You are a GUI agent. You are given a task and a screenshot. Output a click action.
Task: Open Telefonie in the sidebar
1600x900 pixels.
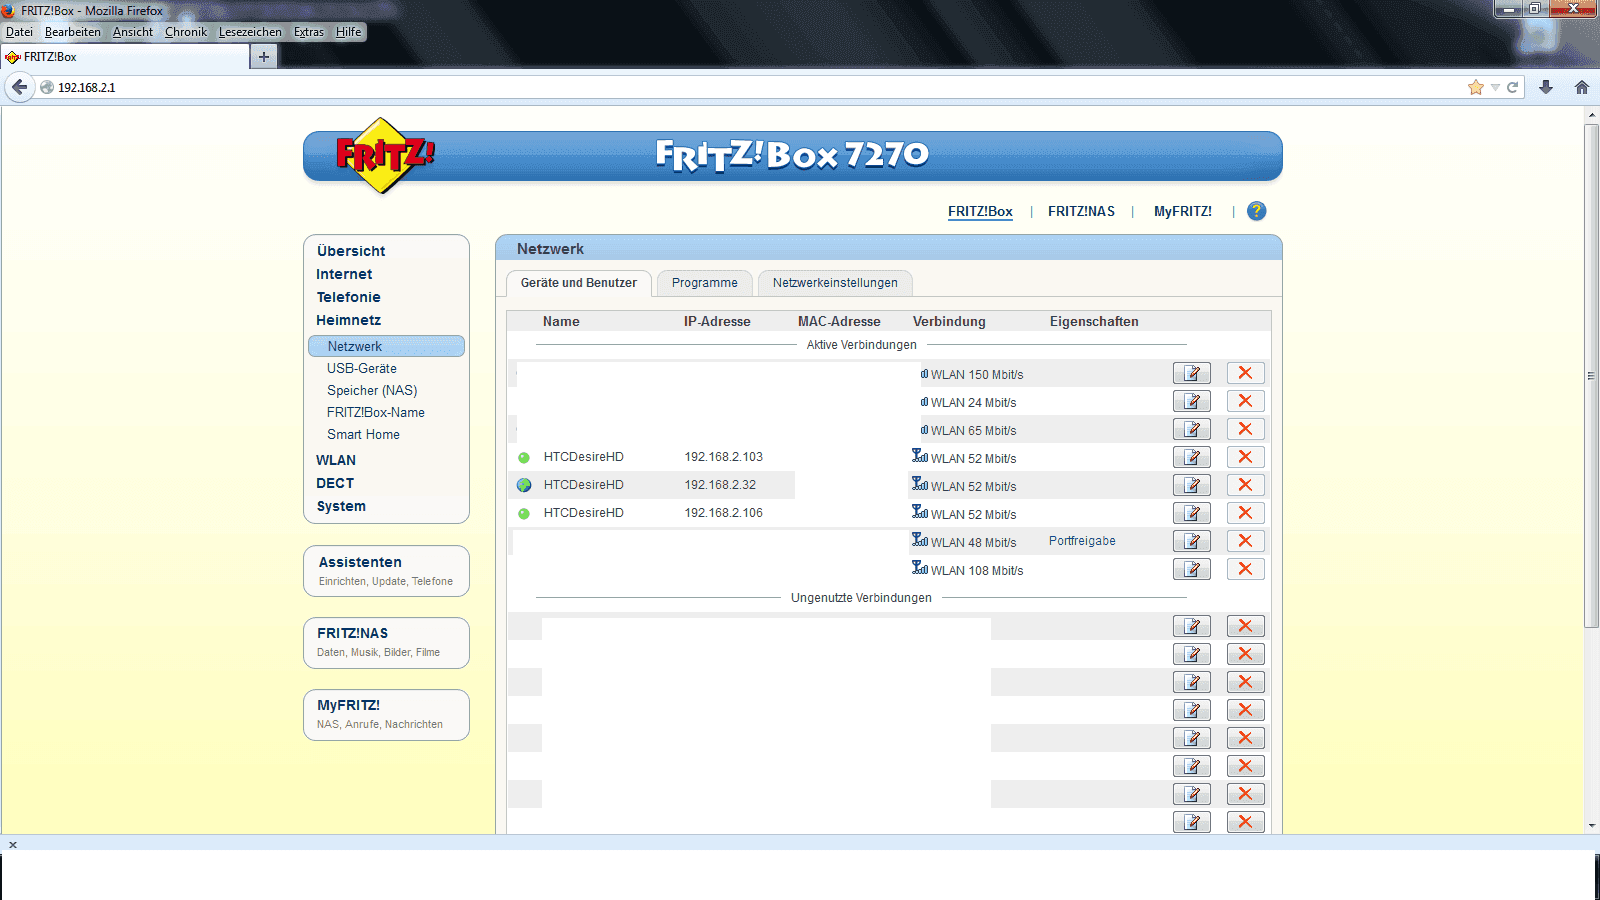(x=348, y=297)
